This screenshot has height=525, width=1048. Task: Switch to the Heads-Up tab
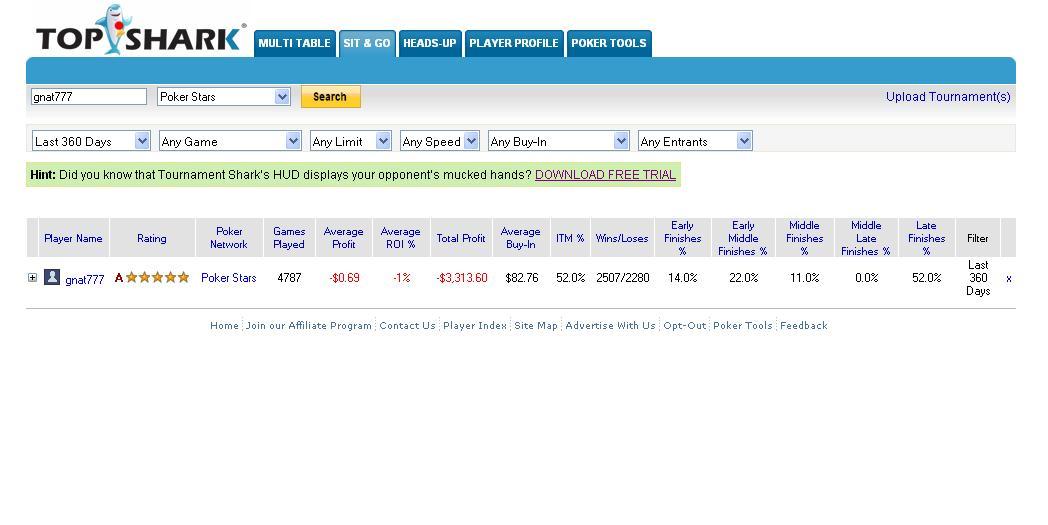[429, 43]
